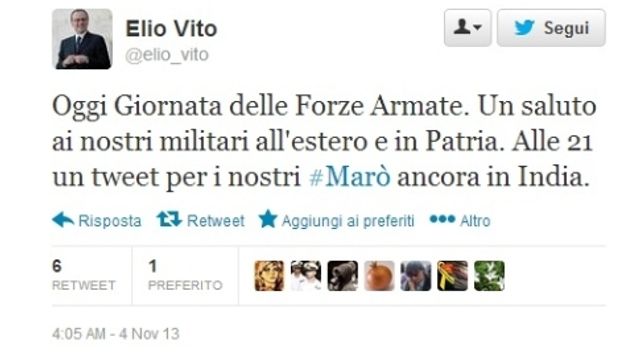Screen dimensions: 640x360
Task: Visit the @elio_vito handle link
Action: (167, 55)
